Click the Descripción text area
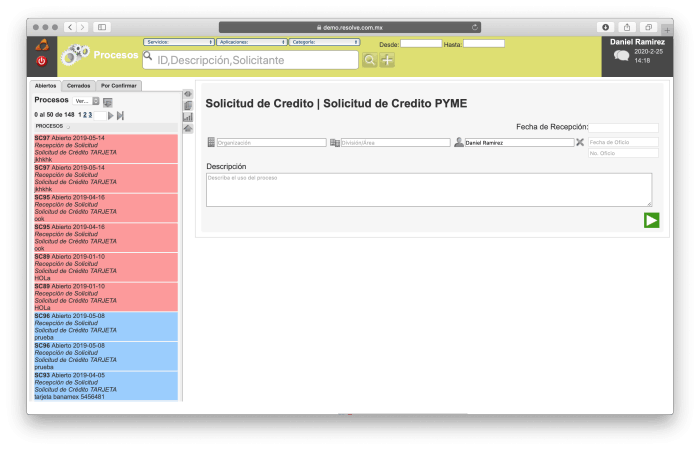This screenshot has height=450, width=700. coord(428,189)
